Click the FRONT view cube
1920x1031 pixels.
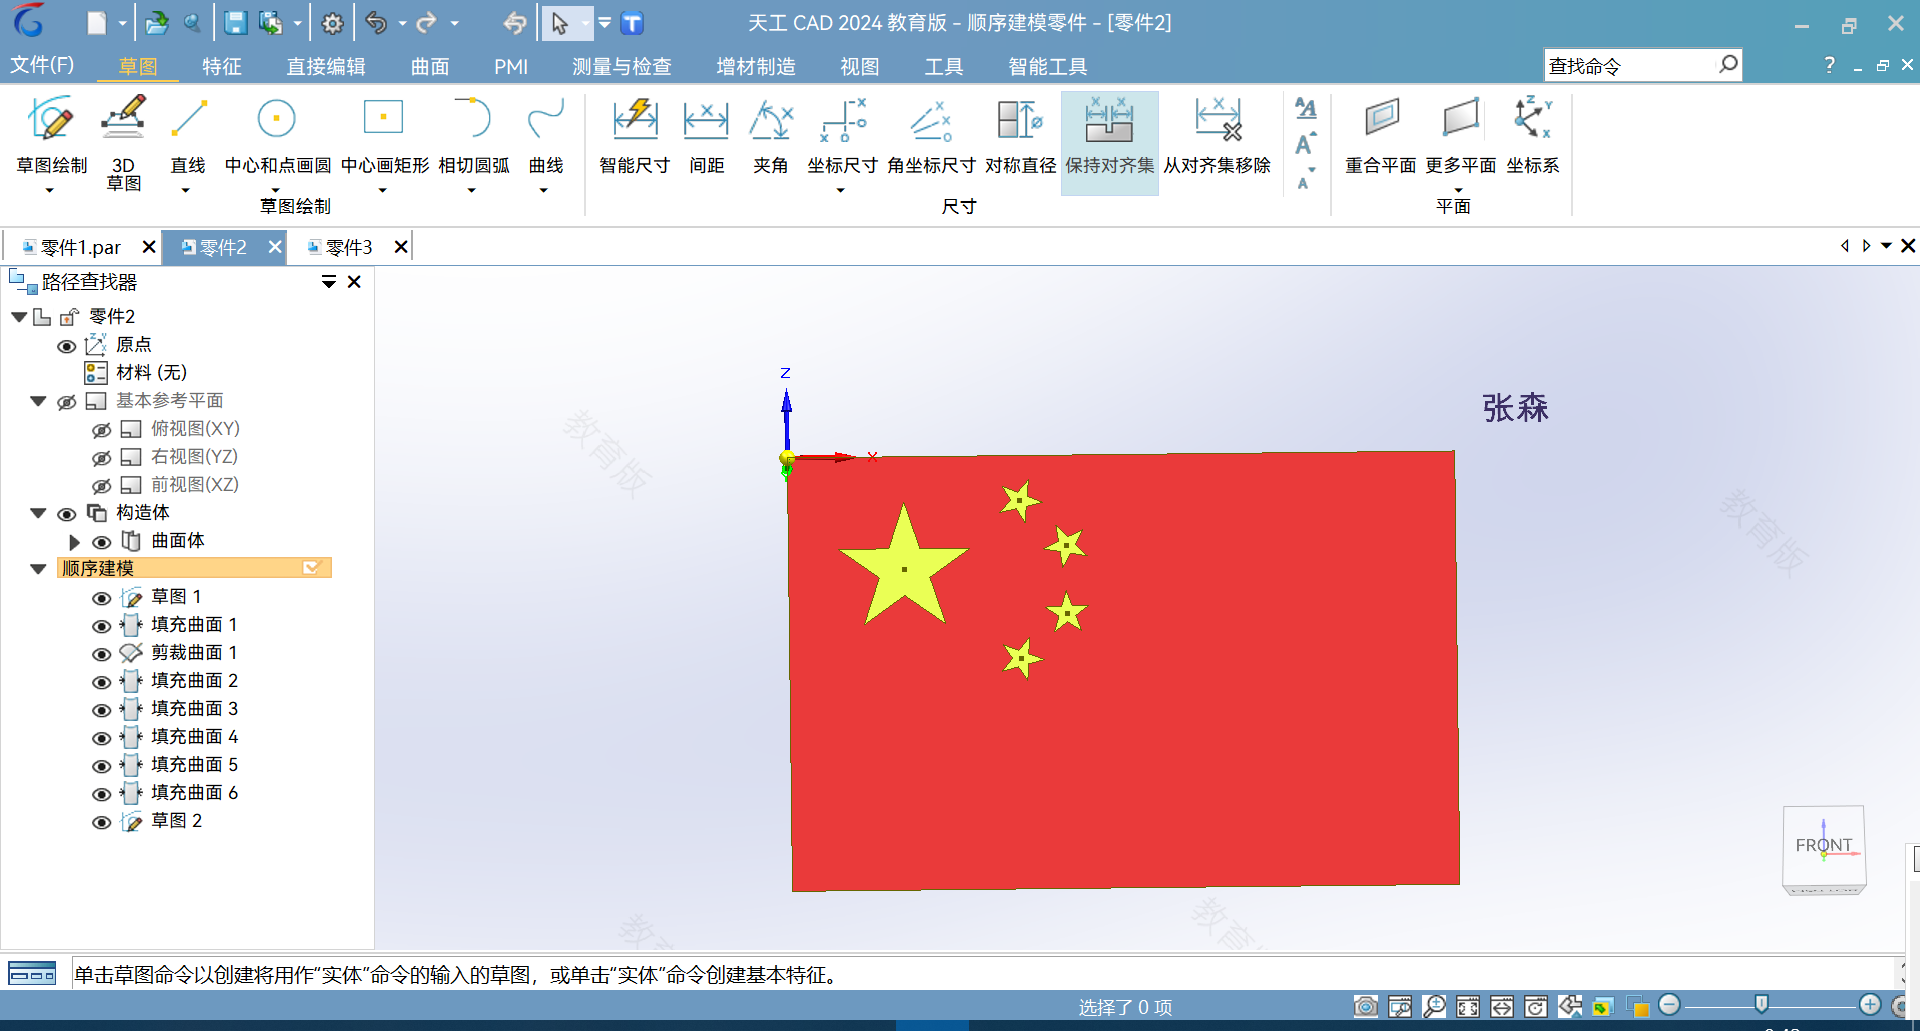(1824, 847)
